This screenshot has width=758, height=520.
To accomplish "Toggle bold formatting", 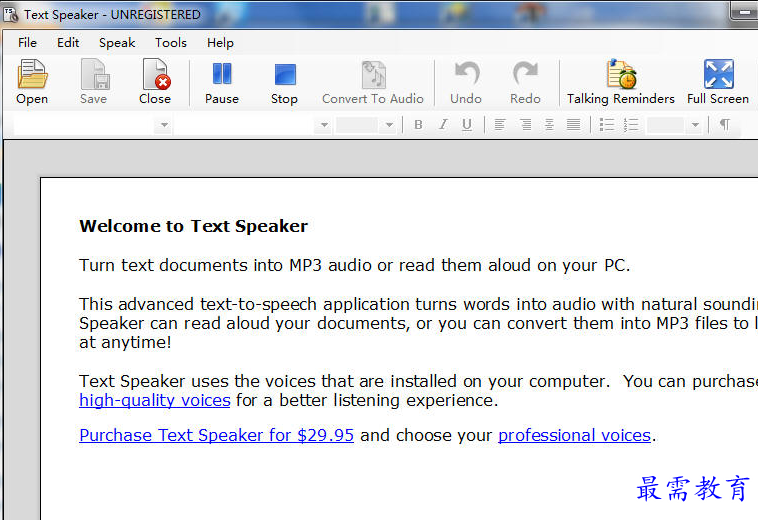I will pyautogui.click(x=419, y=125).
